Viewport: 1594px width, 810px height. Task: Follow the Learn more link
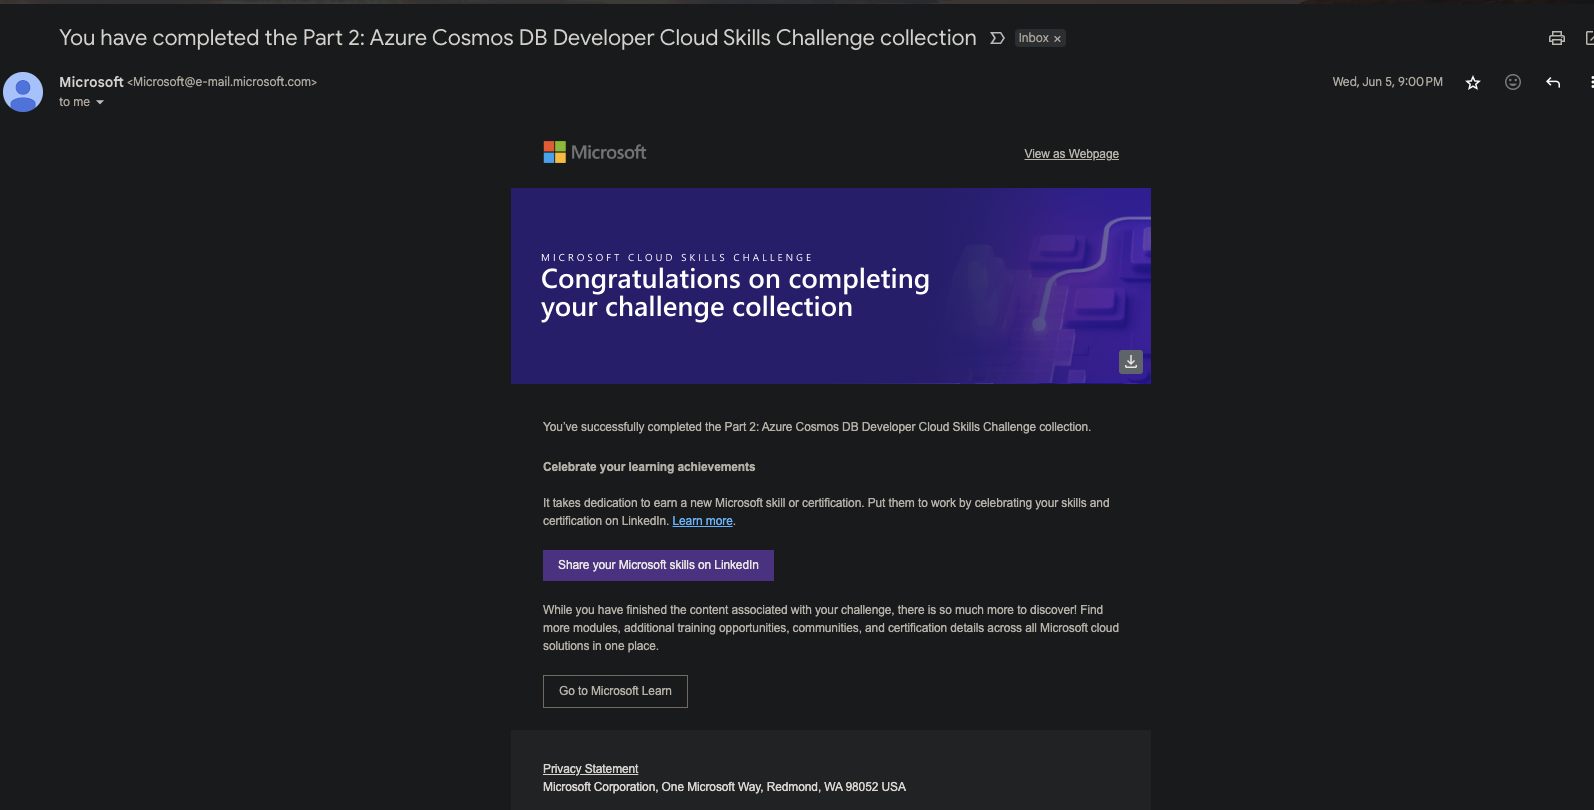pos(702,521)
